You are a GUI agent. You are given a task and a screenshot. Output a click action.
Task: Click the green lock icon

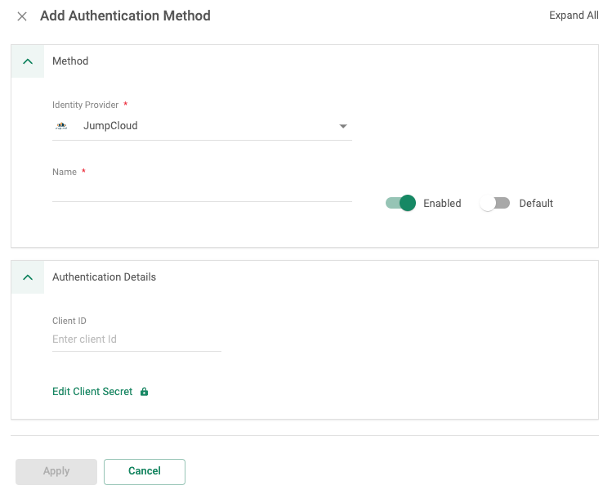(144, 392)
